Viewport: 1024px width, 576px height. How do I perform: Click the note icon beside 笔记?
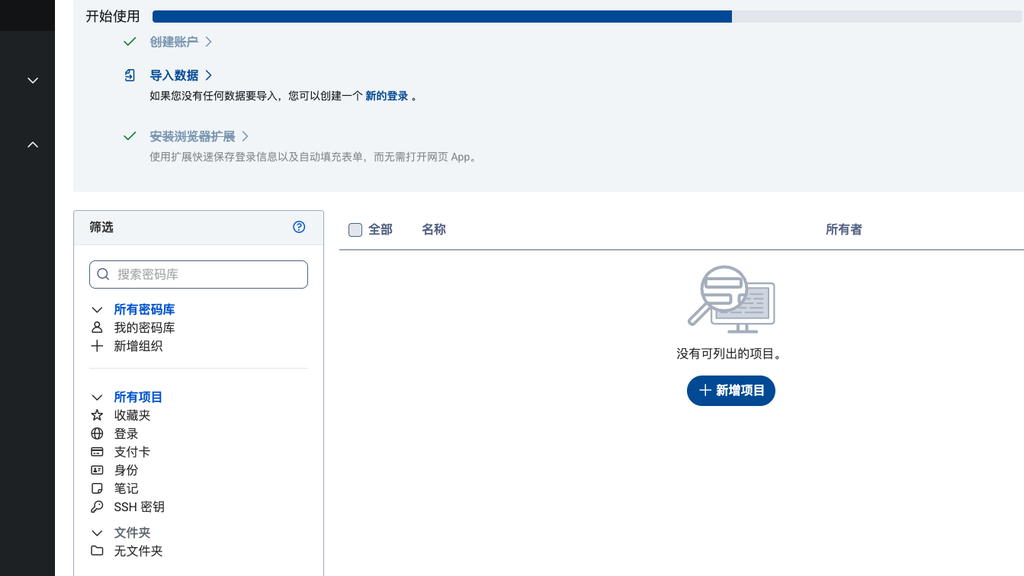point(97,488)
